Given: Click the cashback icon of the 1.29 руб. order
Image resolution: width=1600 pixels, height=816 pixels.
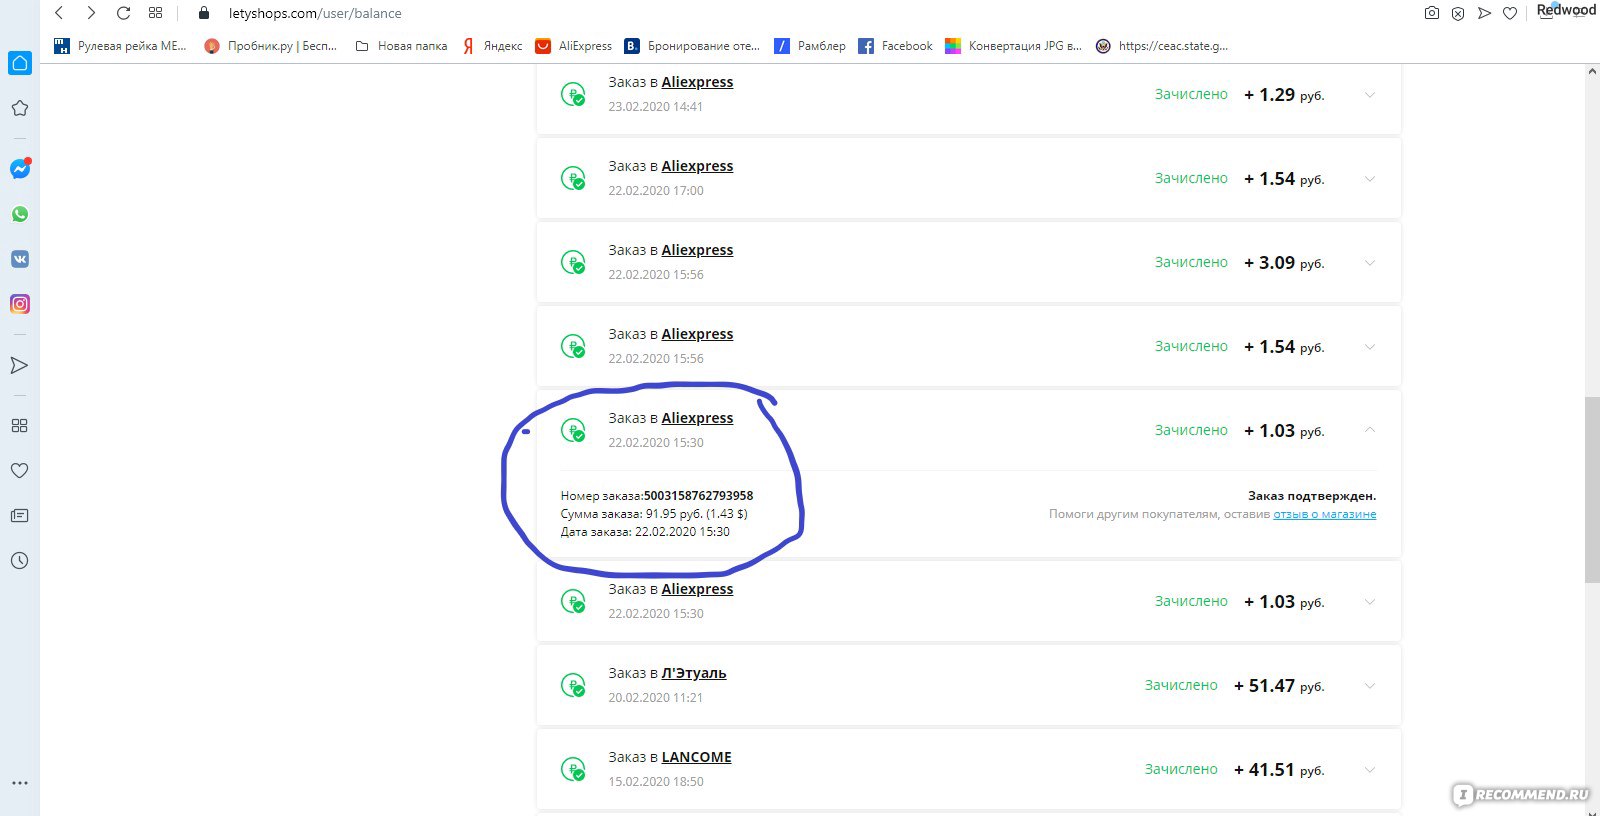Looking at the screenshot, I should (x=573, y=95).
